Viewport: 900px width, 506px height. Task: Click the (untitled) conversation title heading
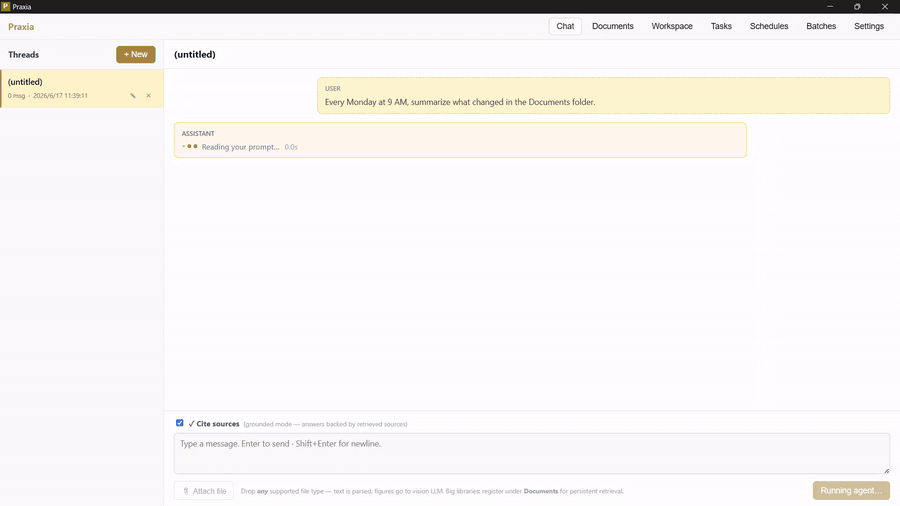click(x=195, y=55)
